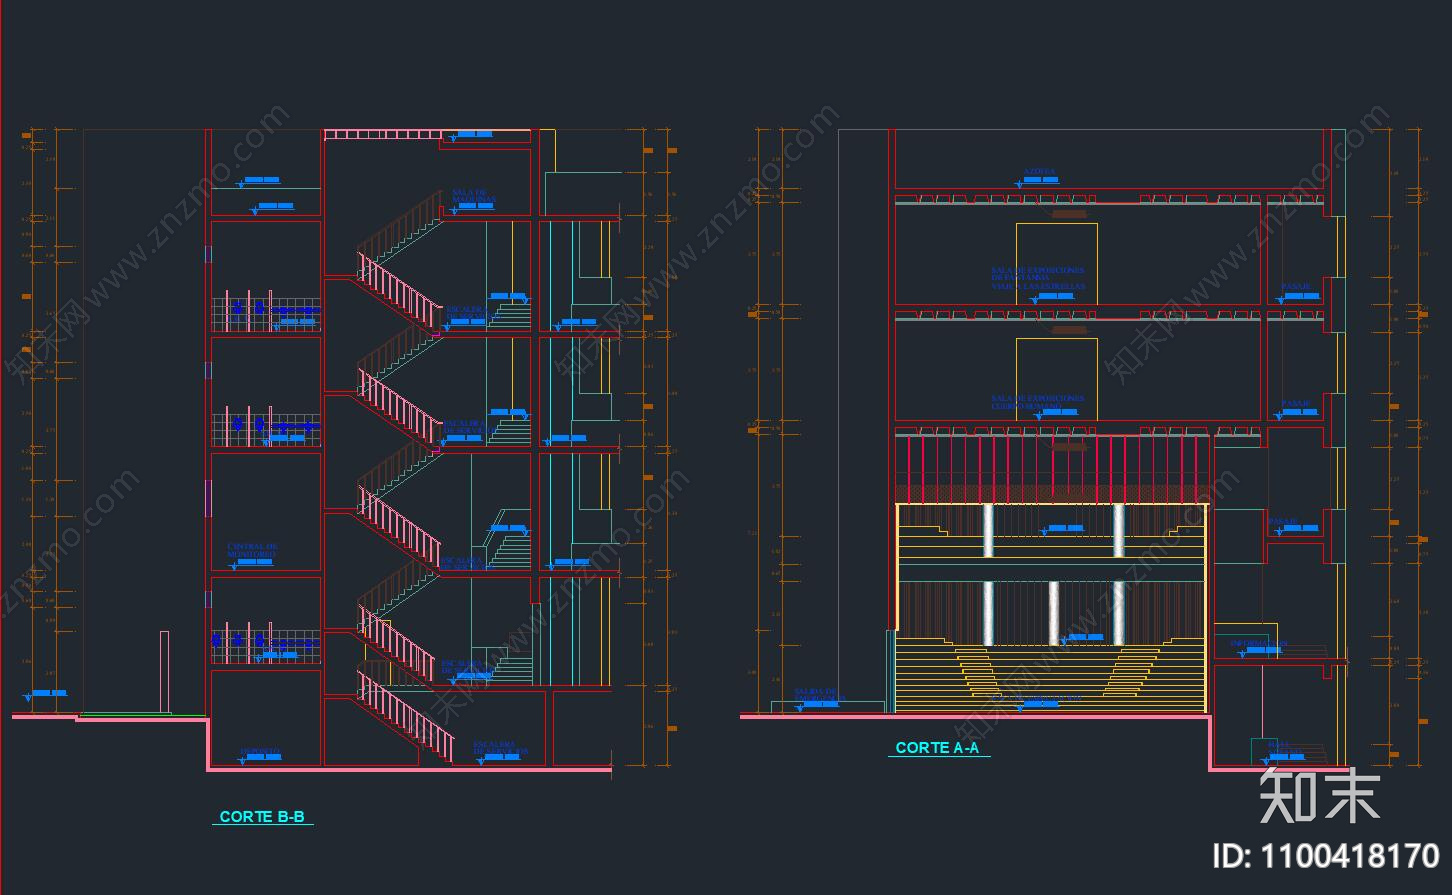
Task: Select the lowest basement ESCALERA DE SERVICIO label
Action: 499,748
